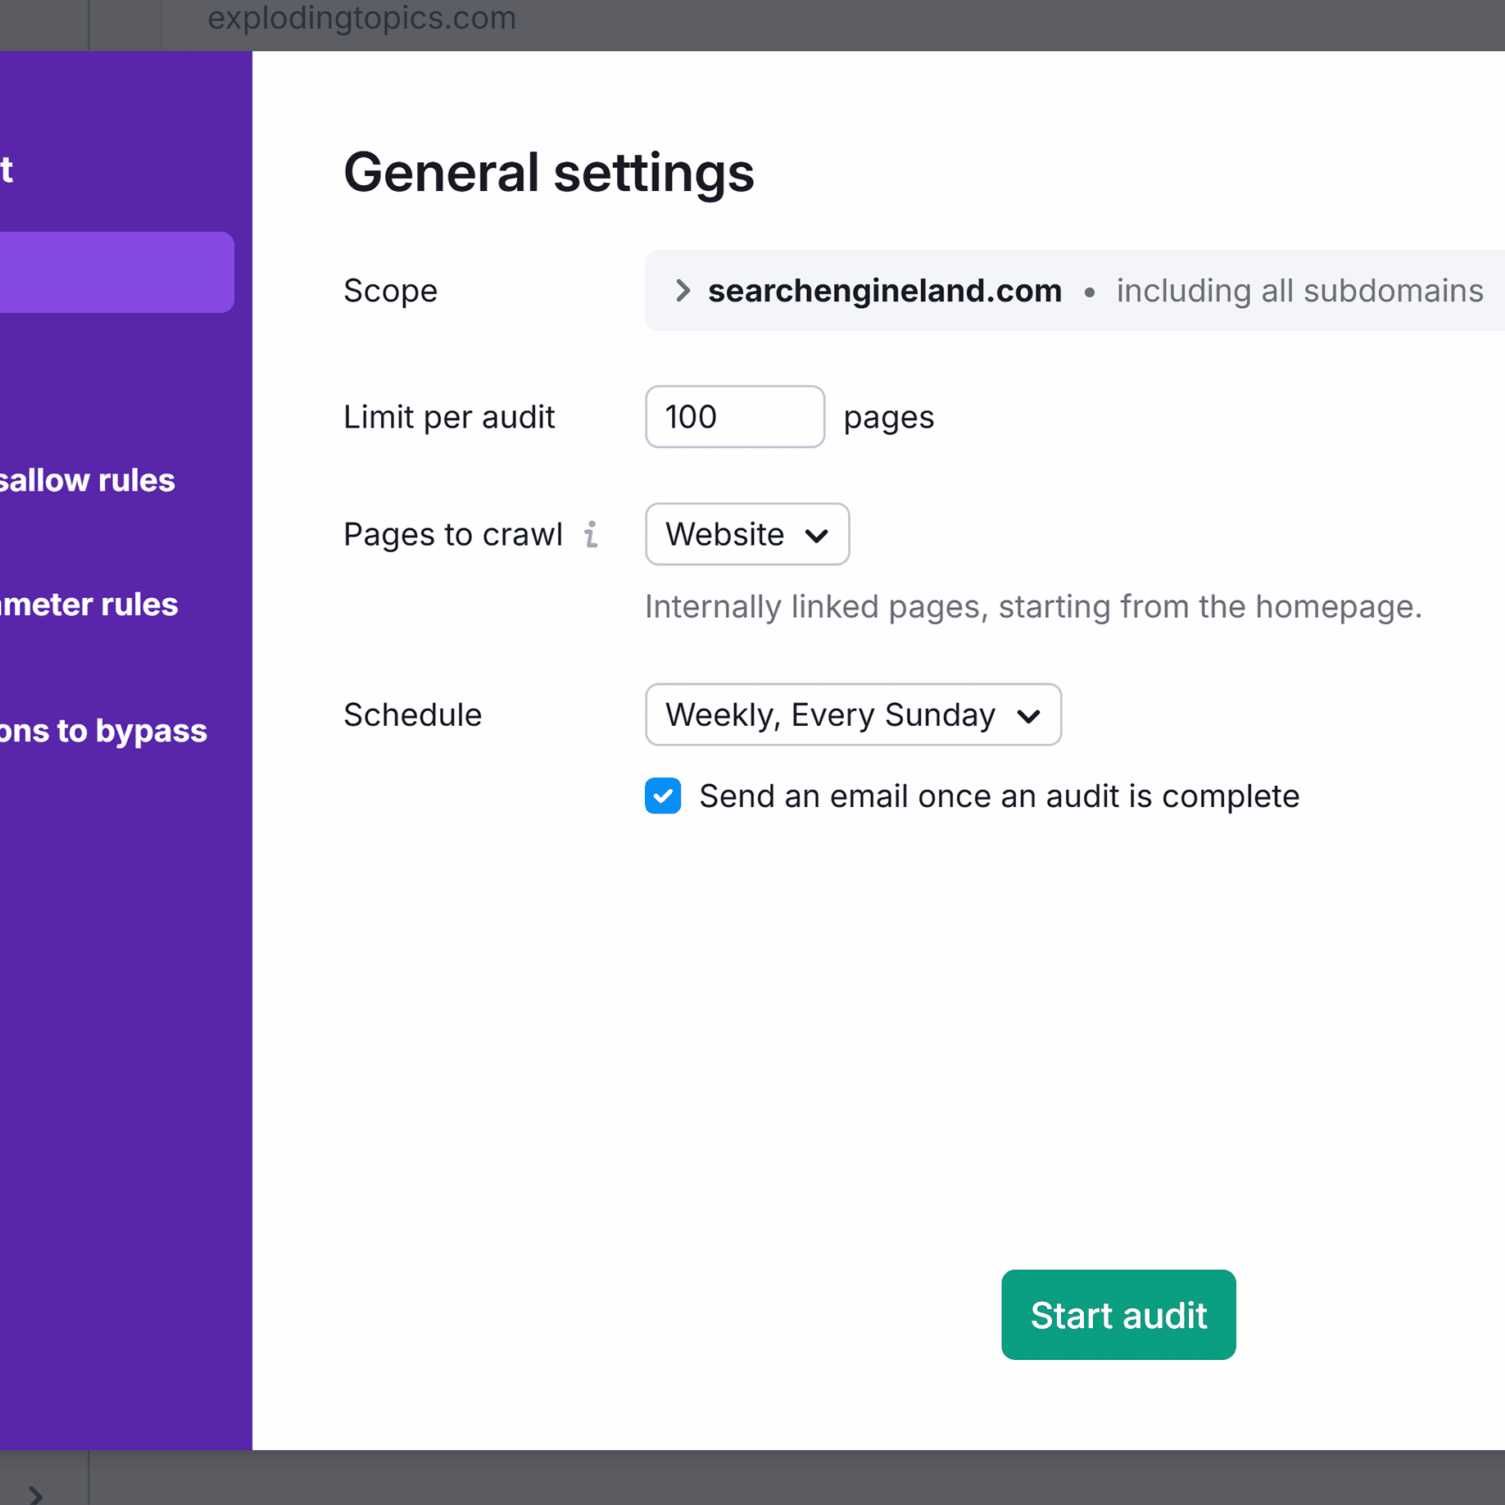Click the 'Send an email once audit complete' label
Viewport: 1505px width, 1505px height.
point(998,796)
